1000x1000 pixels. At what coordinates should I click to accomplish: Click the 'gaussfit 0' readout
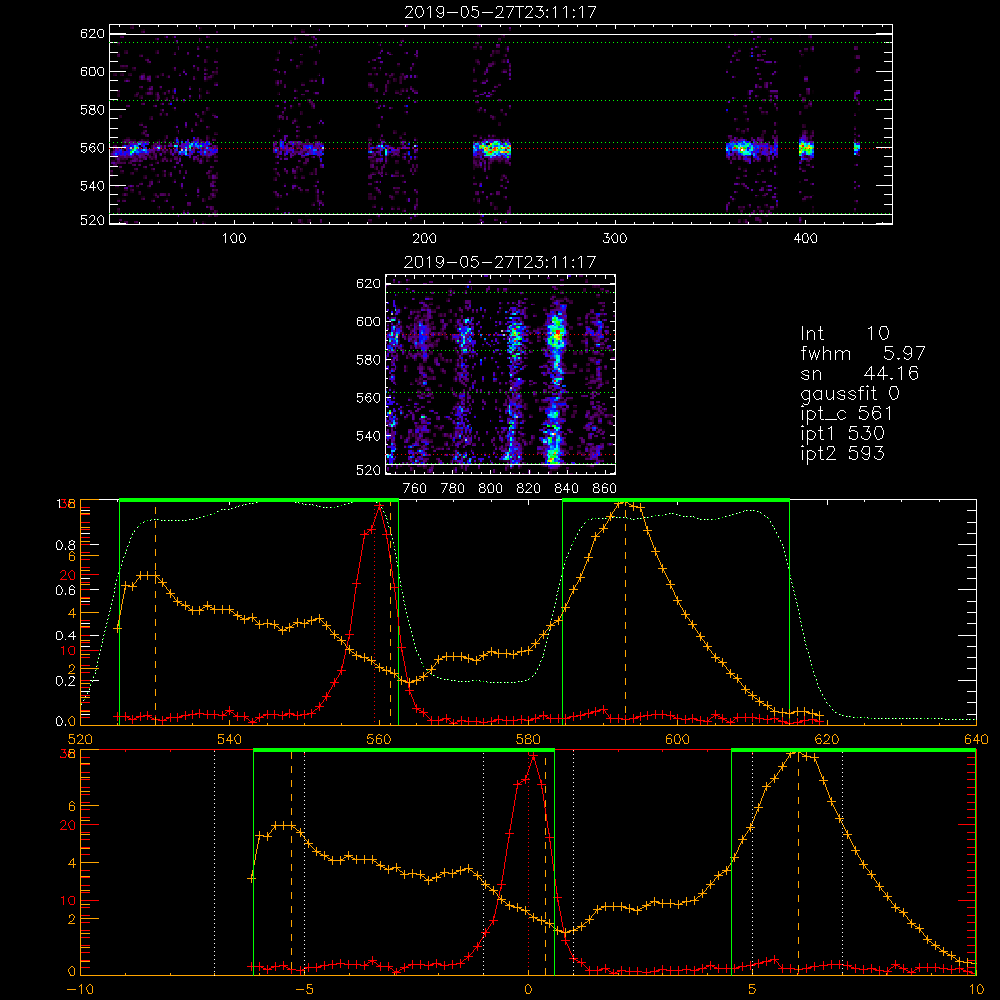pyautogui.click(x=849, y=393)
